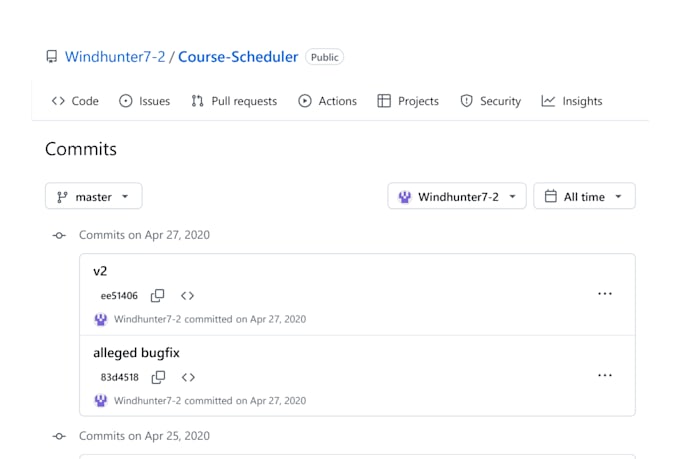Screen dimensions: 680x459
Task: Click the repository icon beside Windhunter7-2
Action: point(52,57)
